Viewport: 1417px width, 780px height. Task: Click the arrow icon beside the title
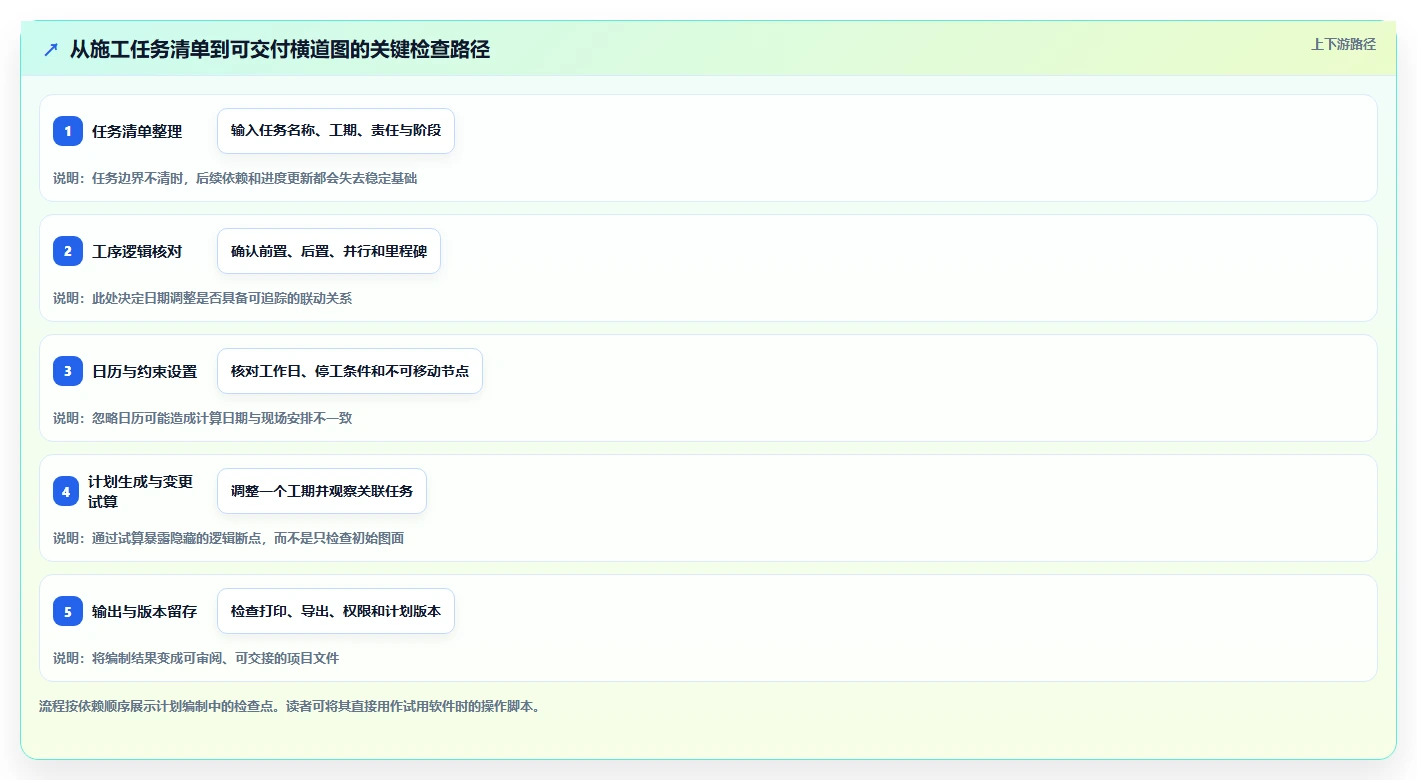pyautogui.click(x=51, y=49)
